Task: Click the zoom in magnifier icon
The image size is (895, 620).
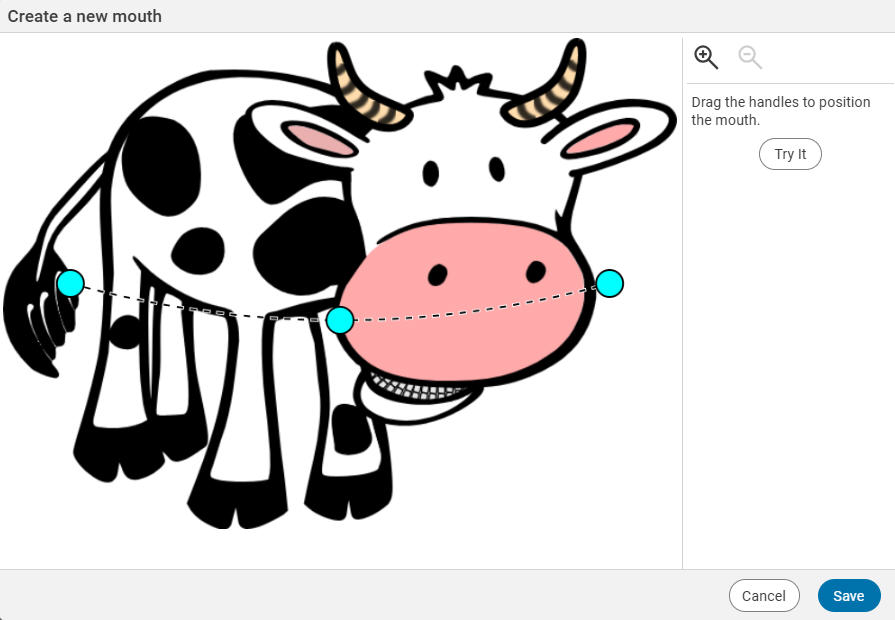Action: click(x=706, y=57)
